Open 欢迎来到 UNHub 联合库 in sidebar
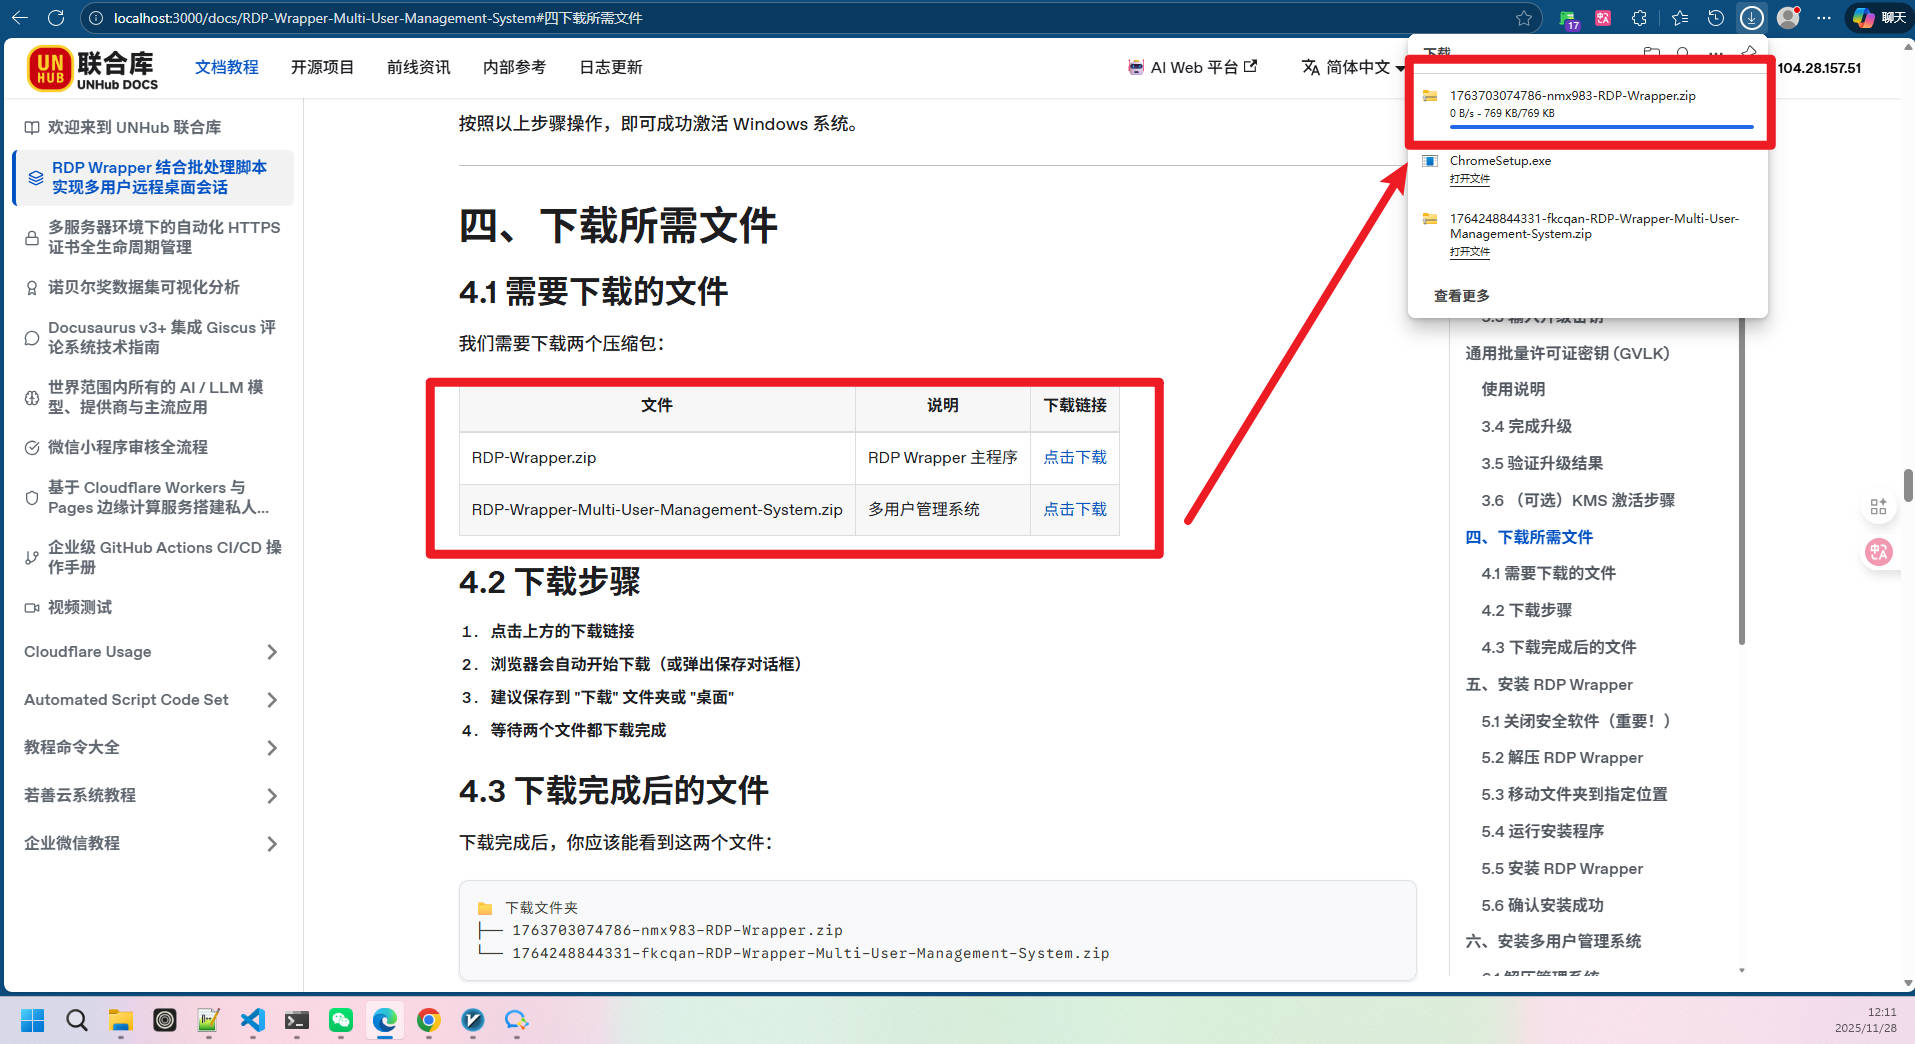Screen dimensions: 1915x1044 [x=152, y=127]
